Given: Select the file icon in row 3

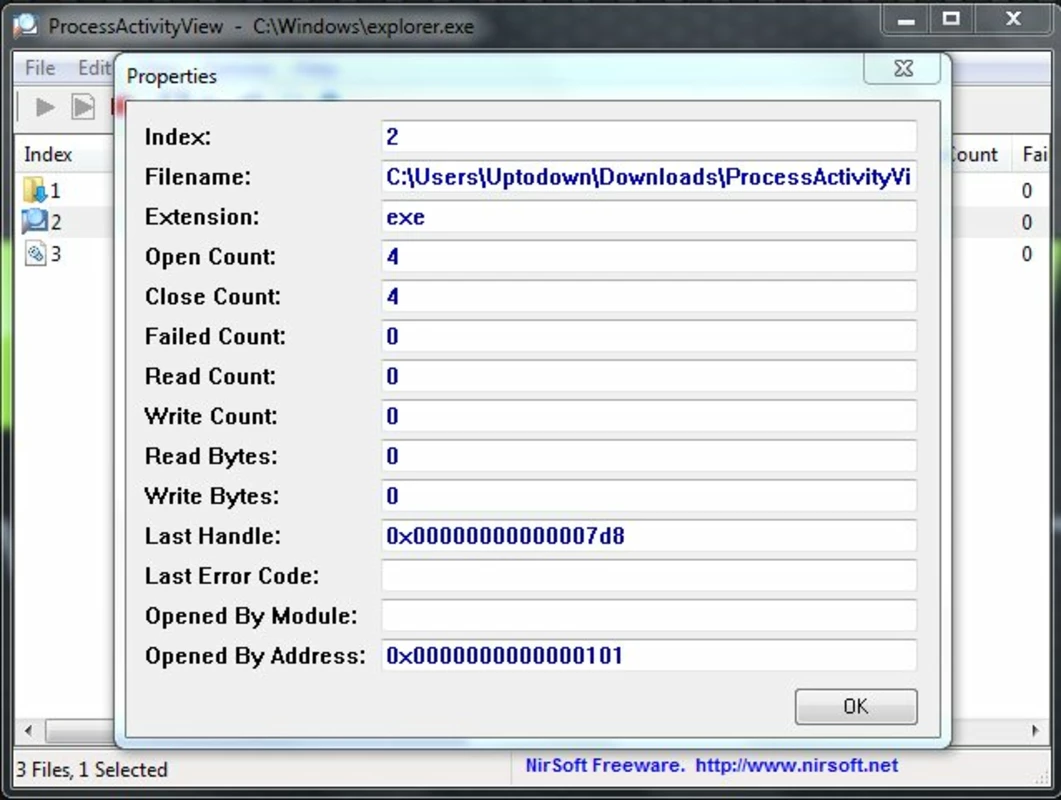Looking at the screenshot, I should (35, 254).
